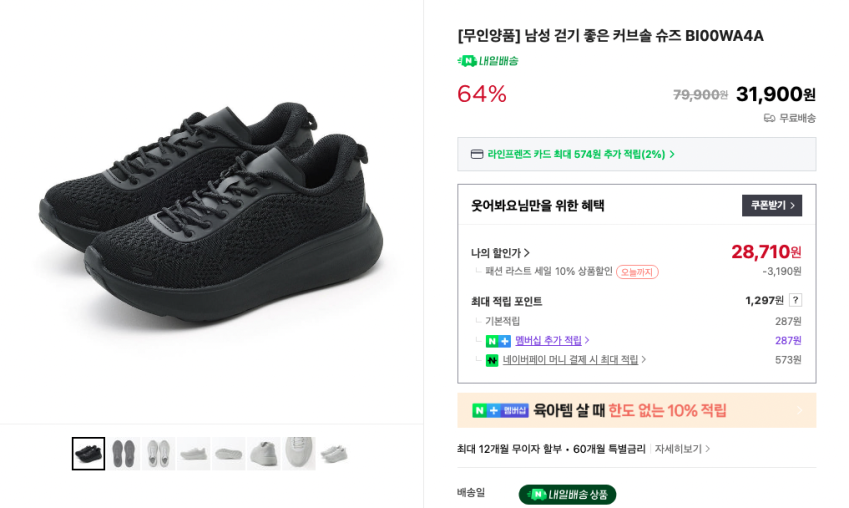Expand 나의 할인가 discount details
The image size is (849, 508).
tap(501, 253)
